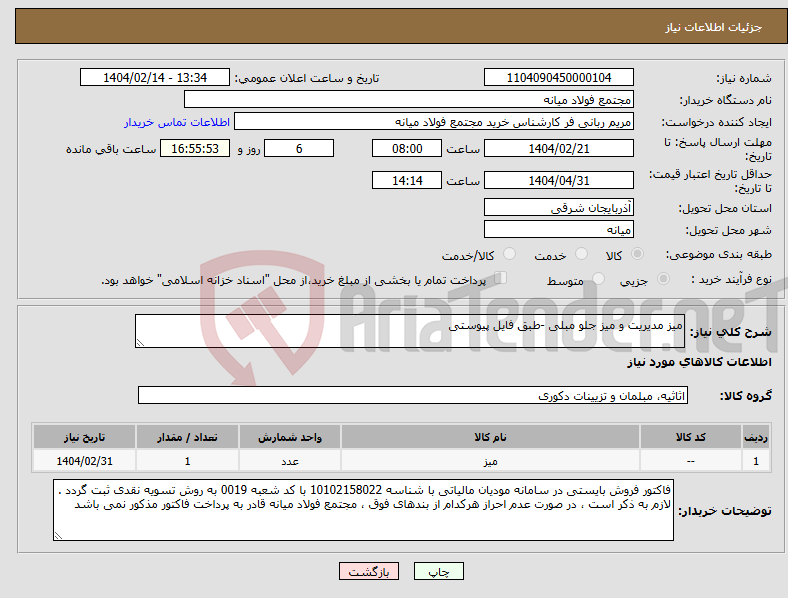Click the واحد شمارش column header
This screenshot has width=788, height=598.
[289, 437]
